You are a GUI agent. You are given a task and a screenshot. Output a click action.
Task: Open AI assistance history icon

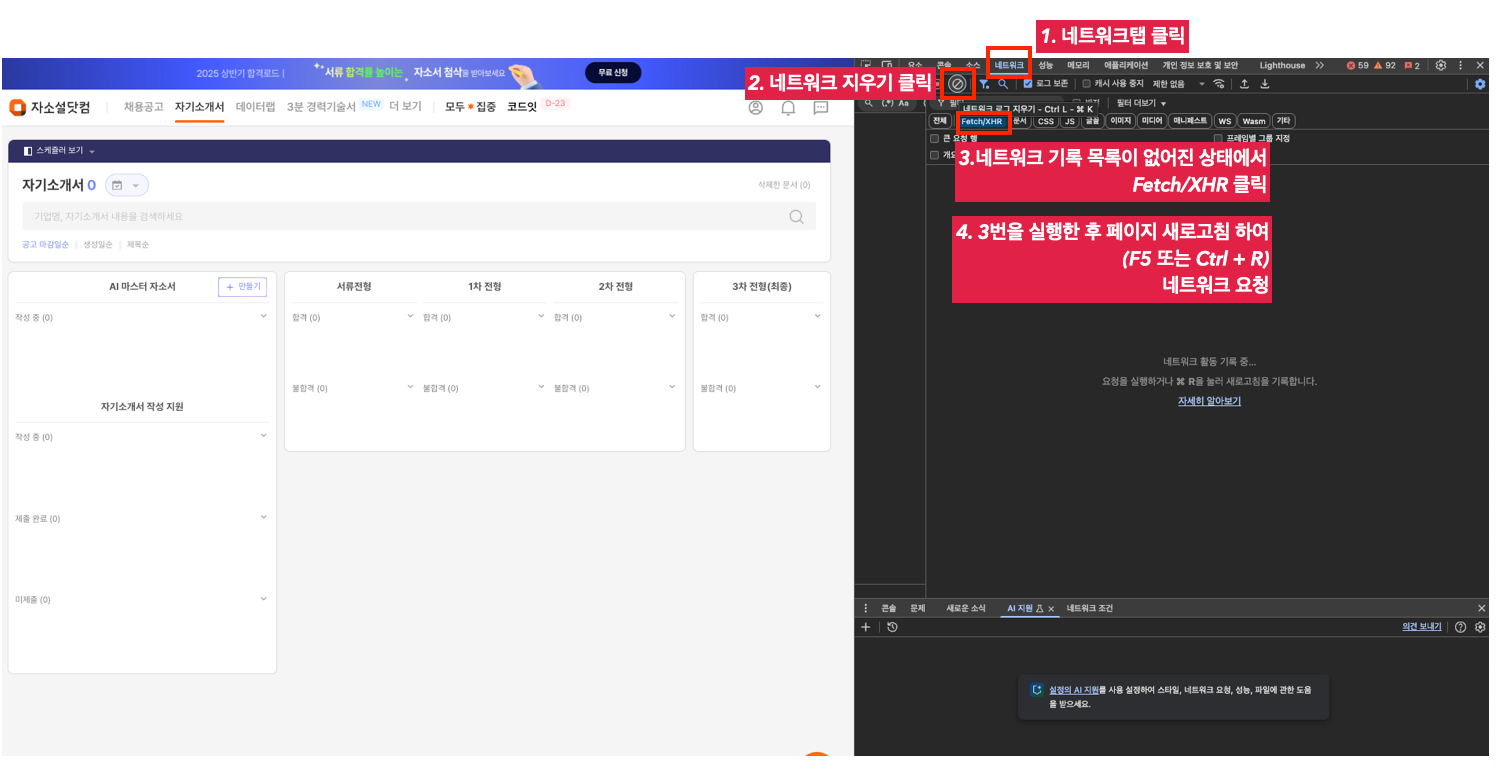click(x=892, y=627)
